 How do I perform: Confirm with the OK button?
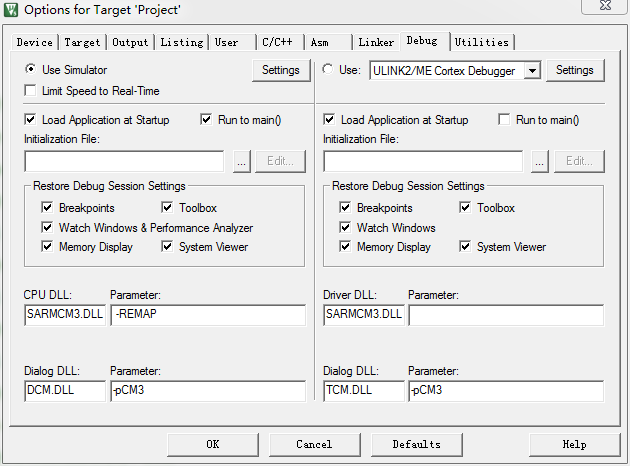coord(213,444)
